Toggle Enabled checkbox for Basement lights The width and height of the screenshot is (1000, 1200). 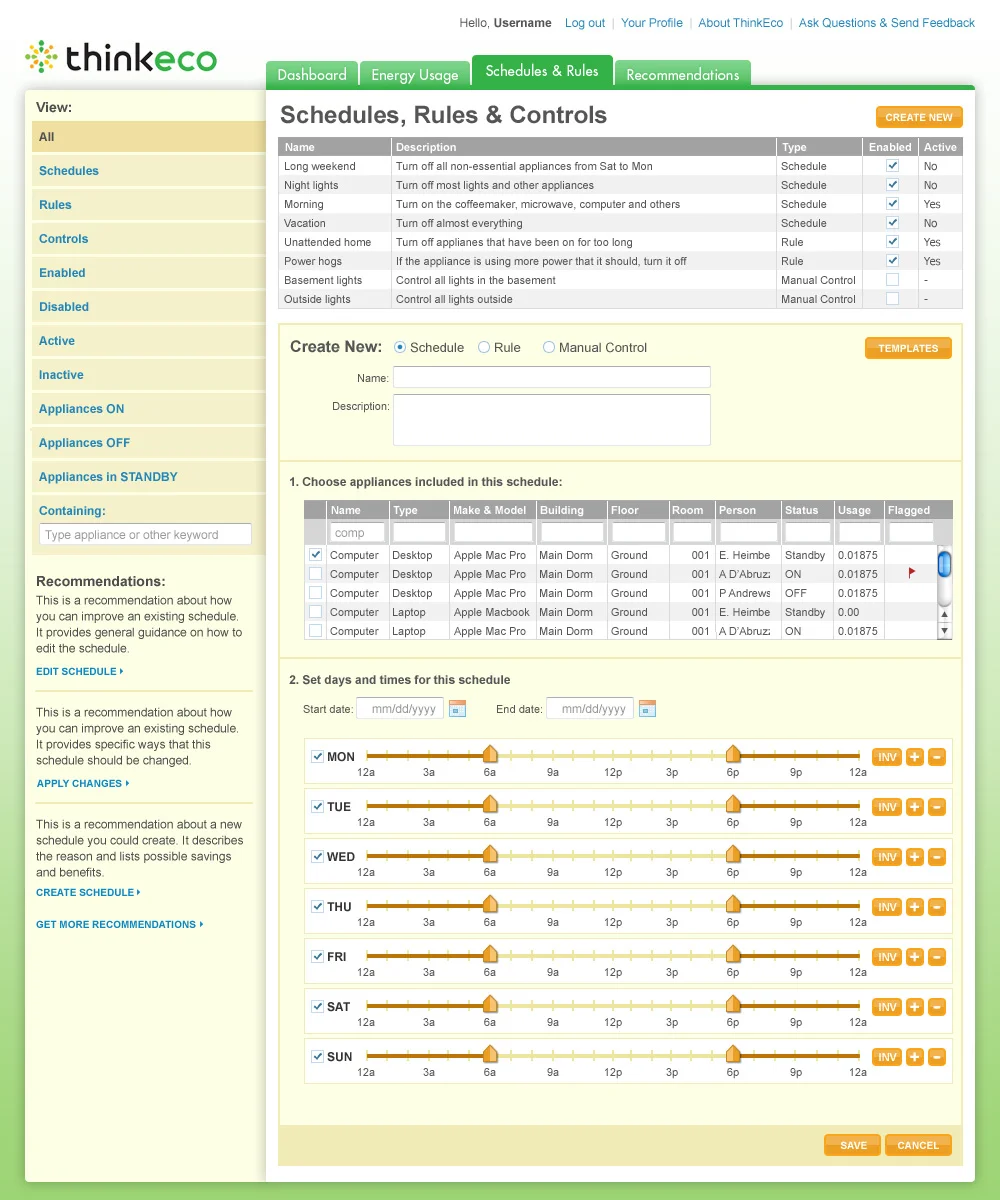pyautogui.click(x=892, y=280)
